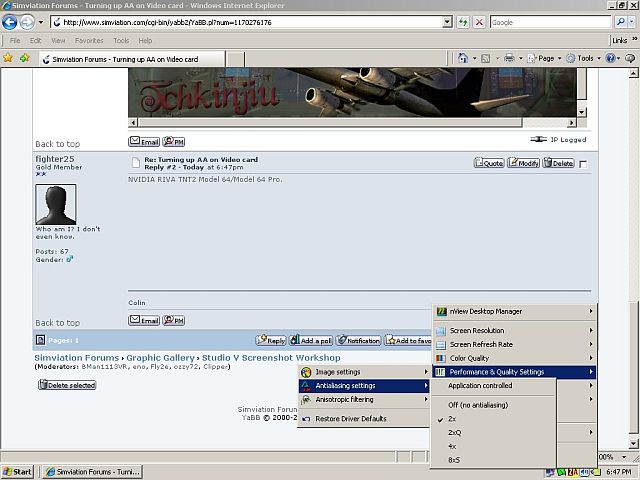Screen dimensions: 640x480
Task: Open the Tools dropdown in command bar
Action: (x=585, y=58)
